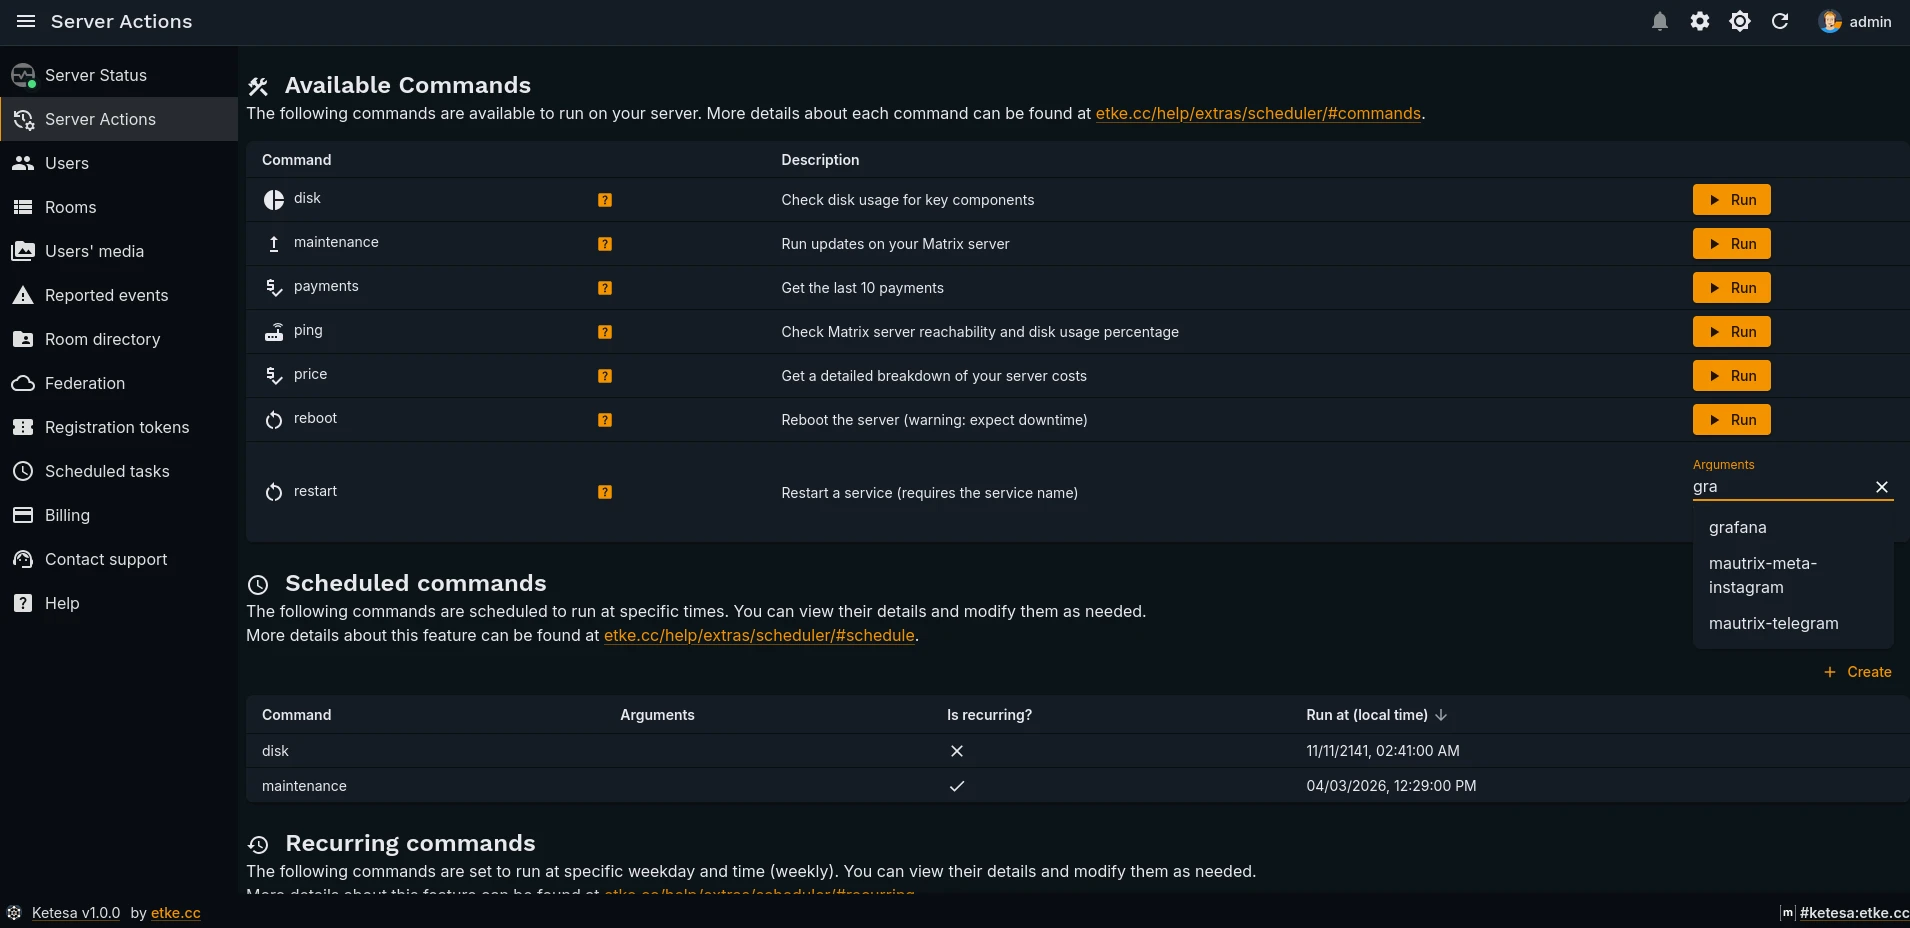Open Server Actions in sidebar

pos(119,119)
